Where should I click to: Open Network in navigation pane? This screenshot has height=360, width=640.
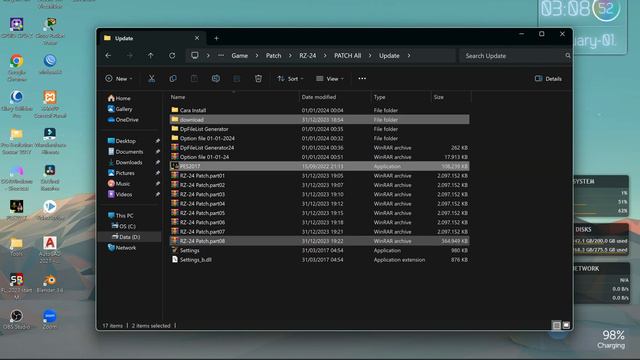click(x=122, y=248)
